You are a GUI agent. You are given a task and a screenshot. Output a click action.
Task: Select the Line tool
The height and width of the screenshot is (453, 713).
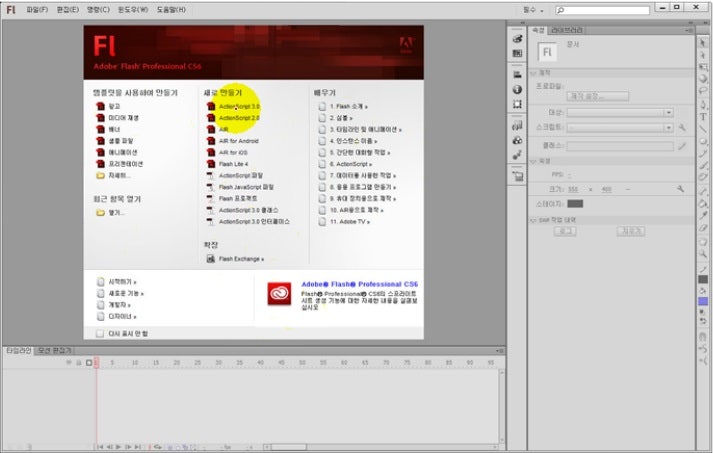[703, 129]
